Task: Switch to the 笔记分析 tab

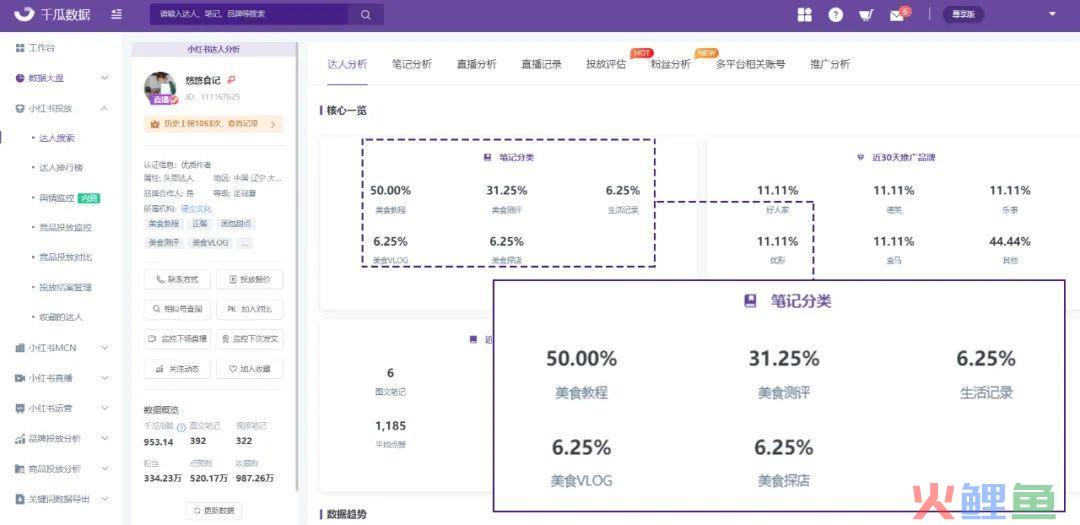Action: pos(412,64)
